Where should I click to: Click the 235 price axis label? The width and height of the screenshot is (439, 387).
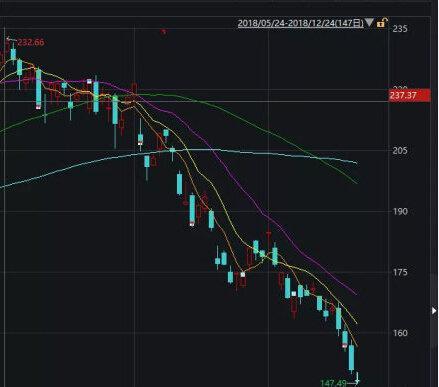[x=400, y=29]
